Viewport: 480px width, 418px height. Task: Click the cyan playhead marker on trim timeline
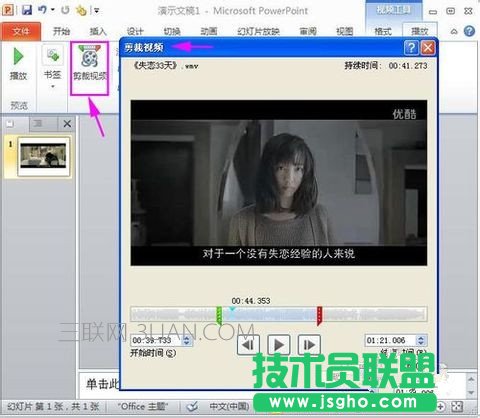coord(232,310)
